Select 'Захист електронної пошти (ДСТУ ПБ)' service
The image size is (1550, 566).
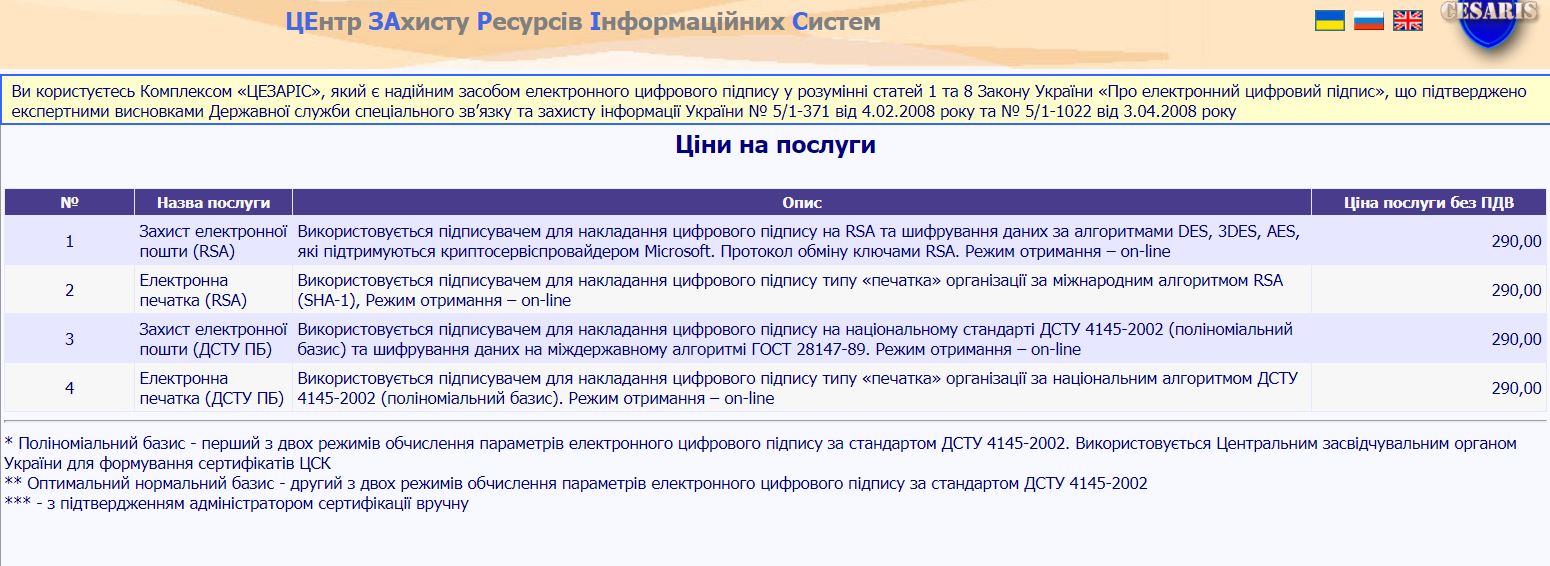(213, 339)
